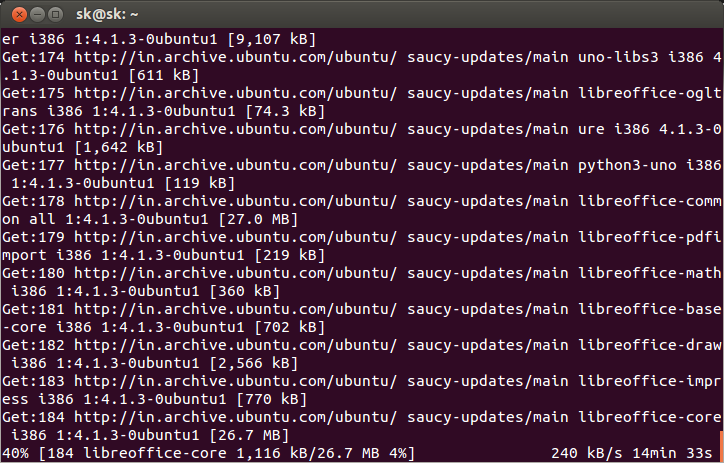Click '1,116 kB/26.7 MB 4%' progress text

point(321,453)
